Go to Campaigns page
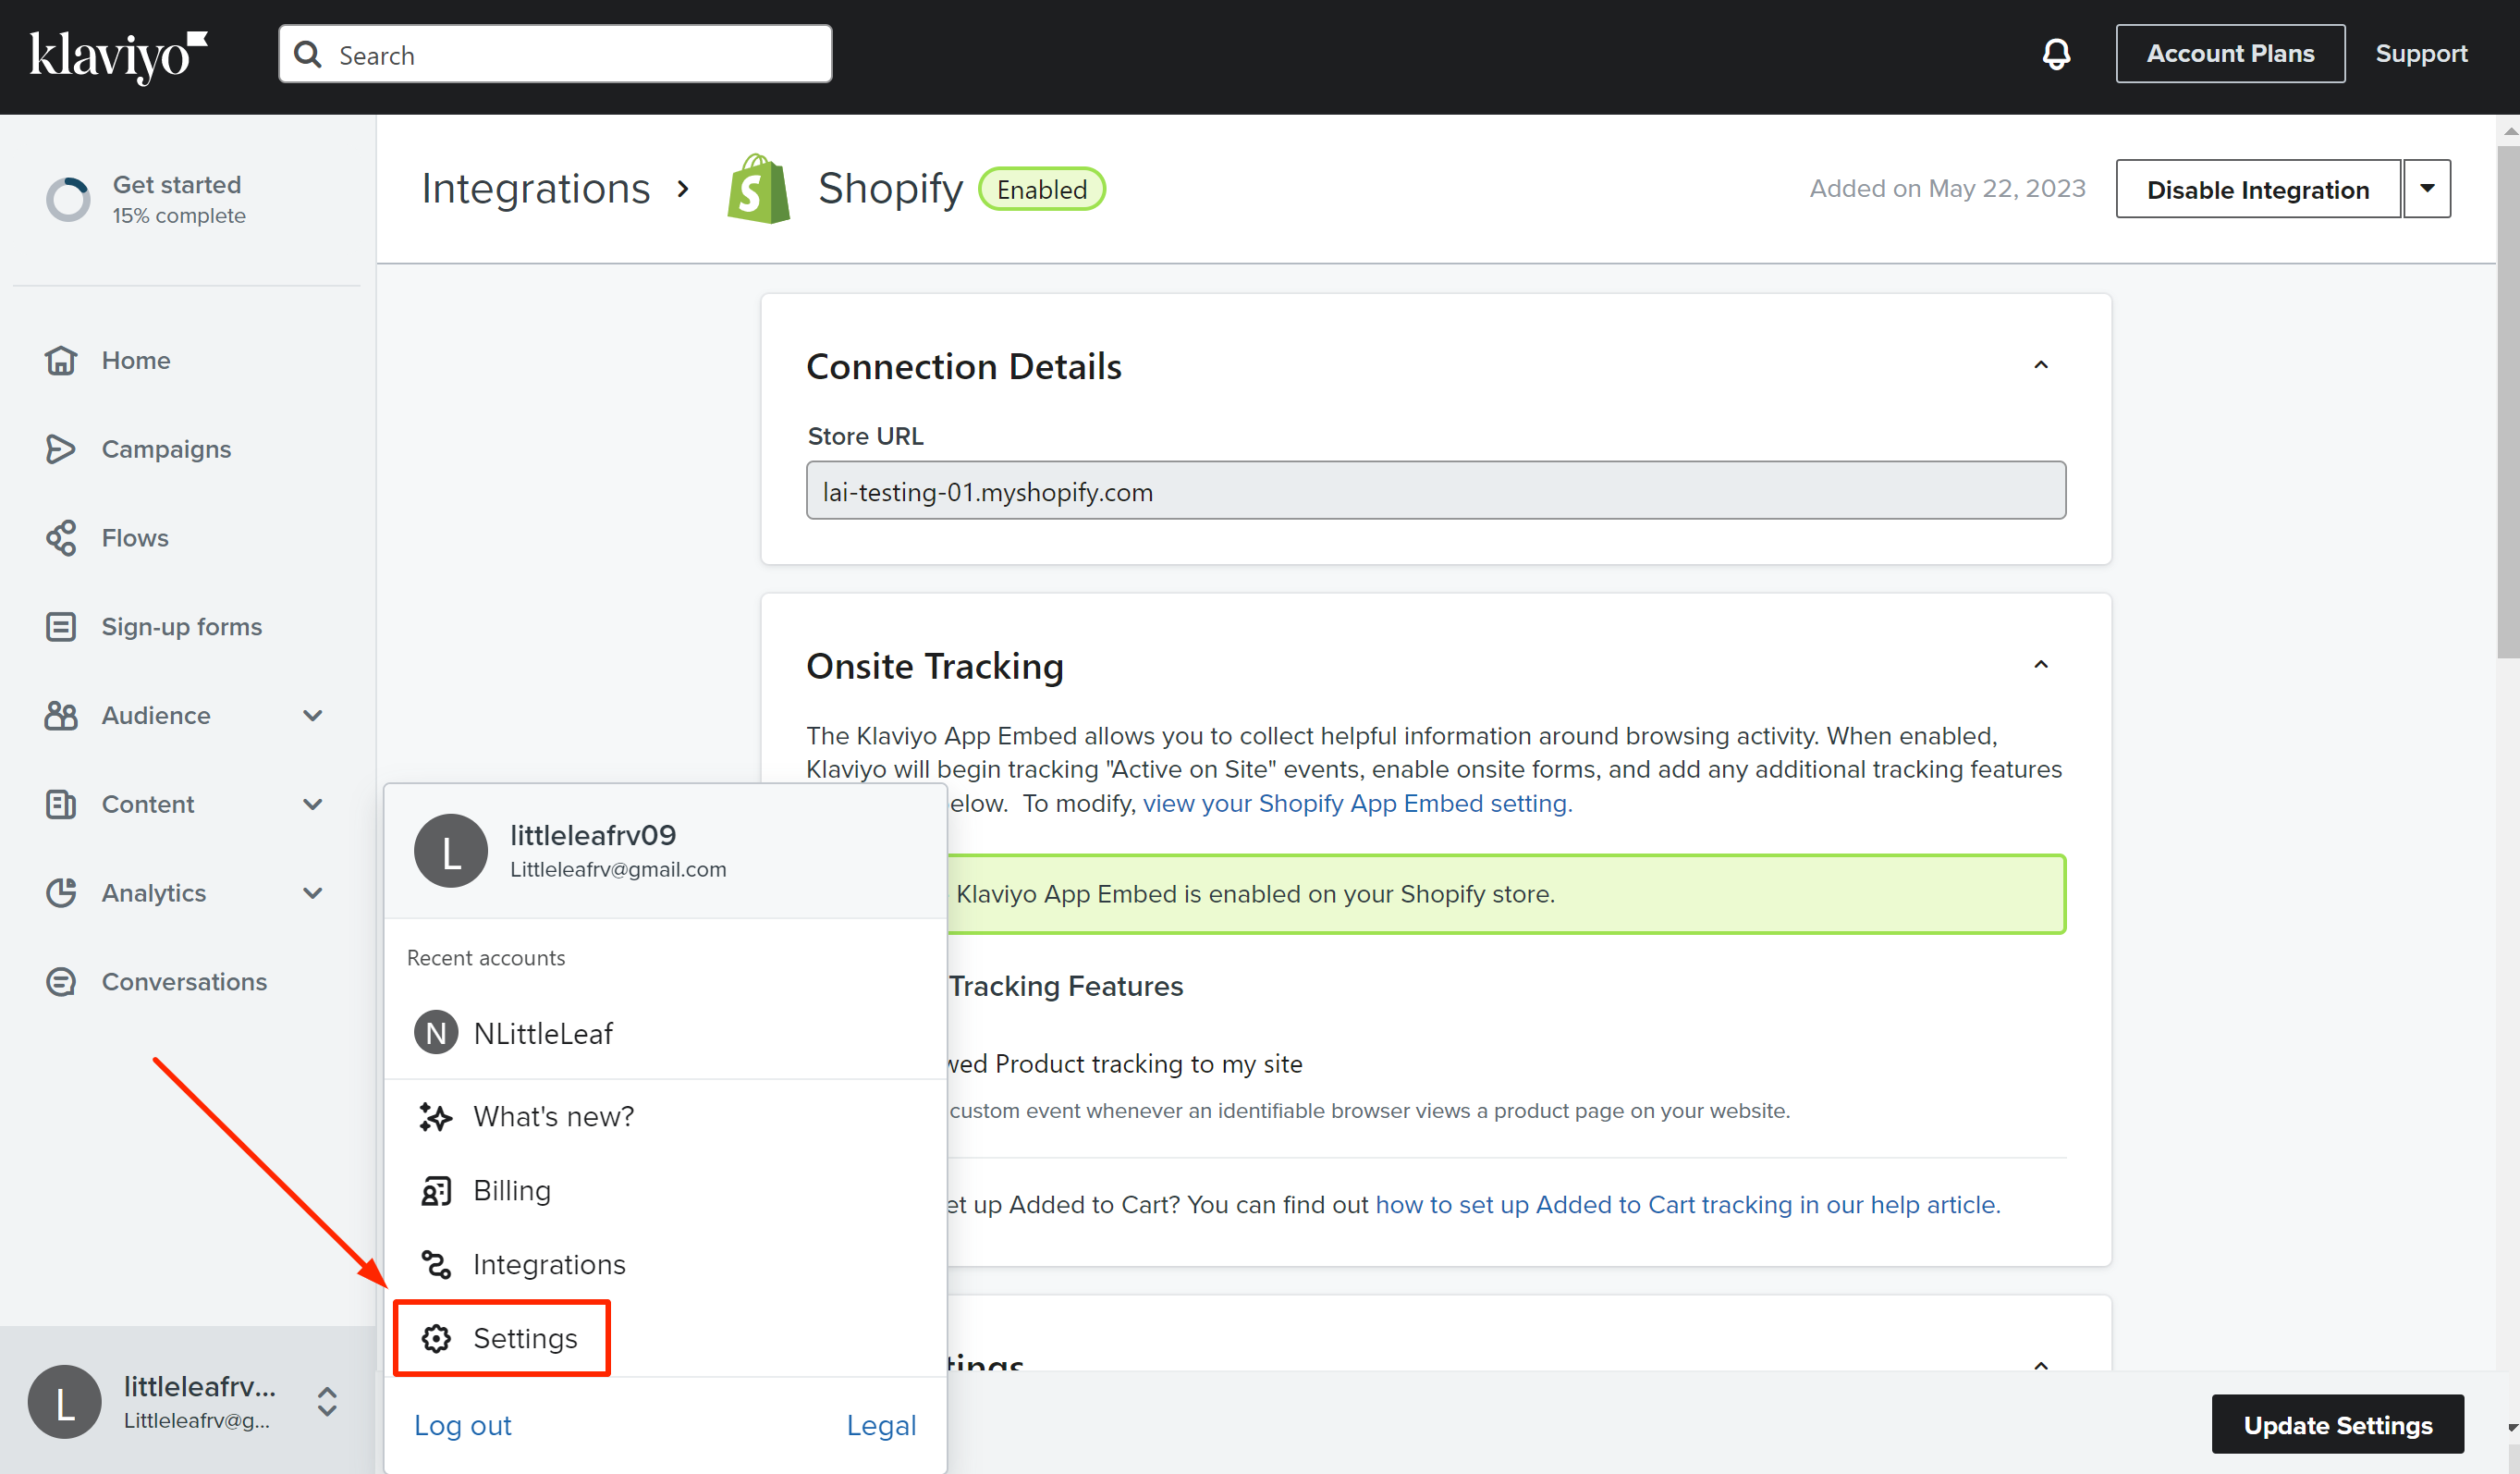The image size is (2520, 1474). pos(166,449)
